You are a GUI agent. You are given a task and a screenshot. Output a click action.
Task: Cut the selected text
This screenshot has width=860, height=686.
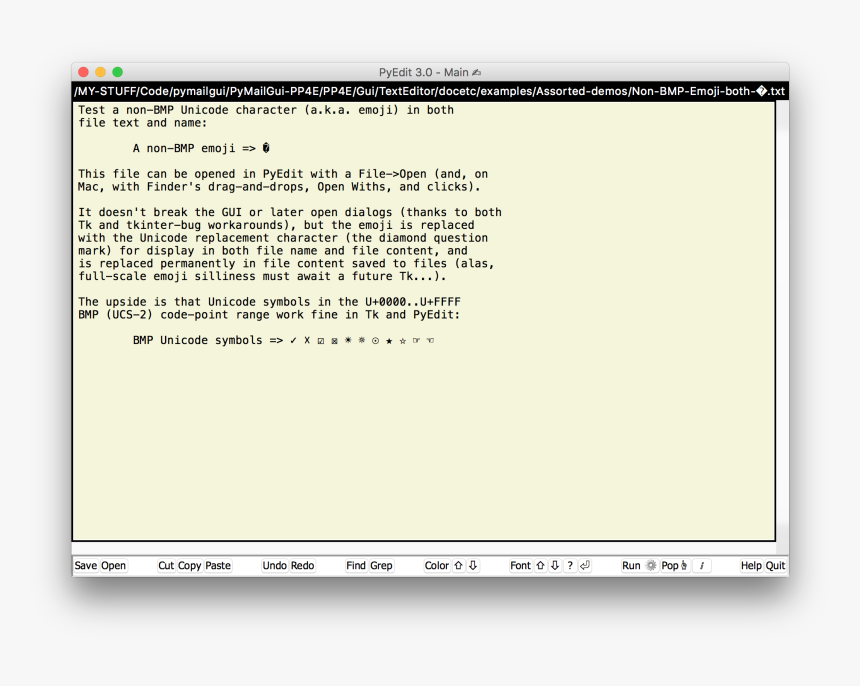coord(166,565)
